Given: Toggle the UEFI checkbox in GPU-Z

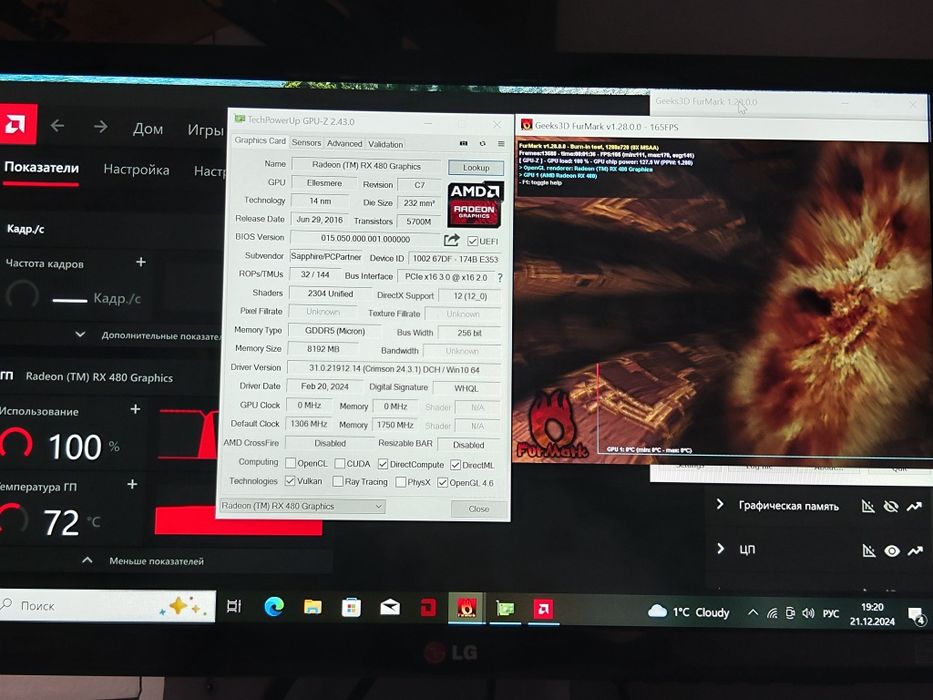Looking at the screenshot, I should 472,241.
